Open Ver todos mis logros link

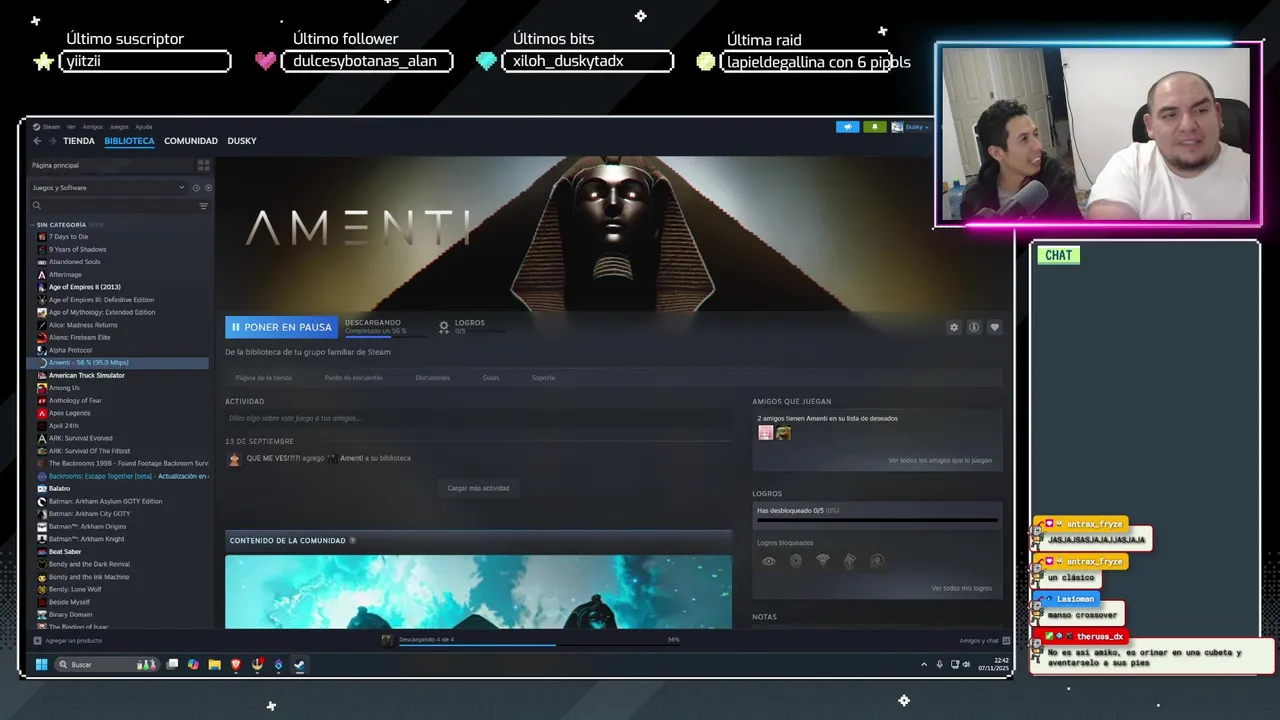point(962,588)
